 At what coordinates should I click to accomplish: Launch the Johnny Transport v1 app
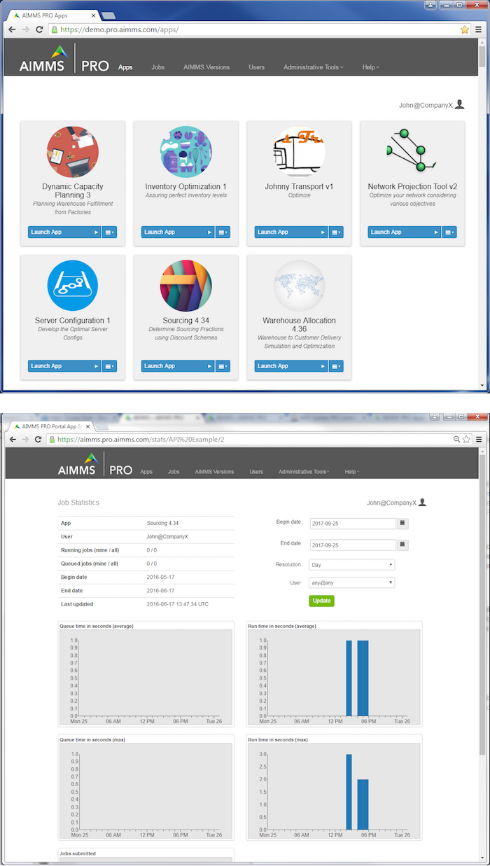click(291, 232)
